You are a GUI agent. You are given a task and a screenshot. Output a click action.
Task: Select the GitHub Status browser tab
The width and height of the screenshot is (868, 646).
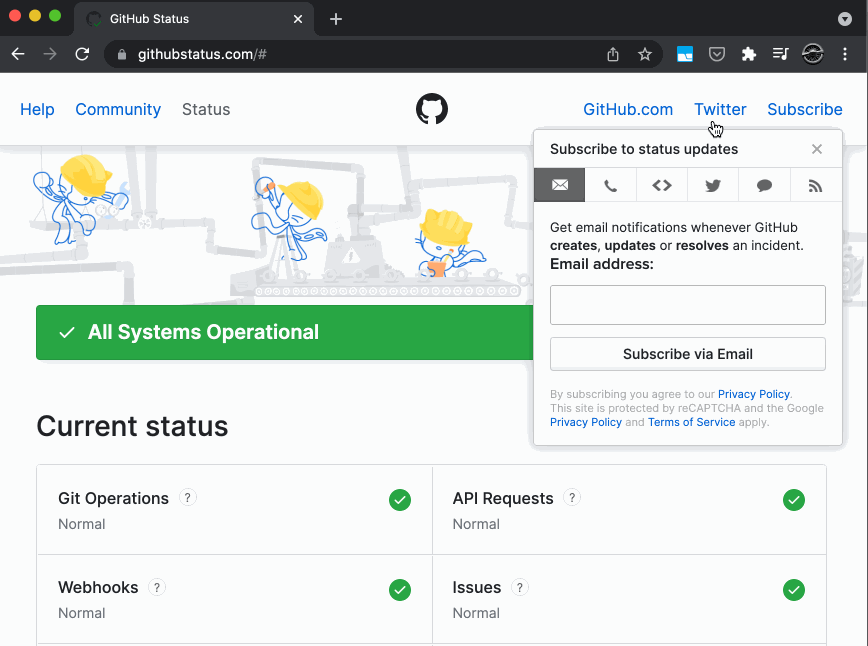pyautogui.click(x=194, y=19)
